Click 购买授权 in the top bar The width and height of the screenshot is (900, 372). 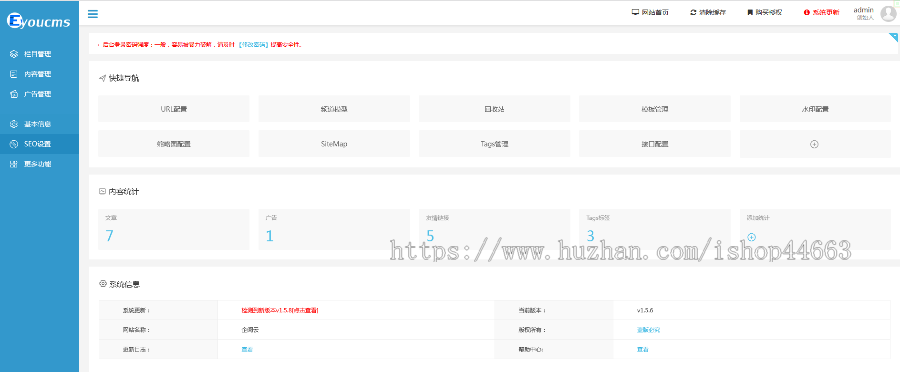coord(769,12)
